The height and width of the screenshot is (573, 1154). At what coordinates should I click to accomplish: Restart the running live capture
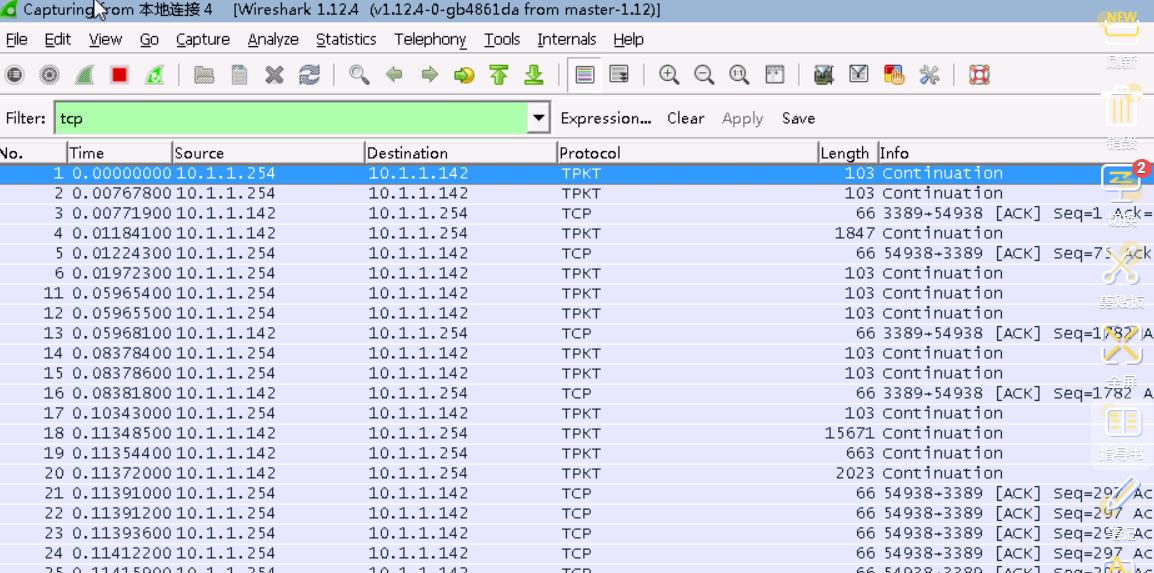pyautogui.click(x=155, y=74)
